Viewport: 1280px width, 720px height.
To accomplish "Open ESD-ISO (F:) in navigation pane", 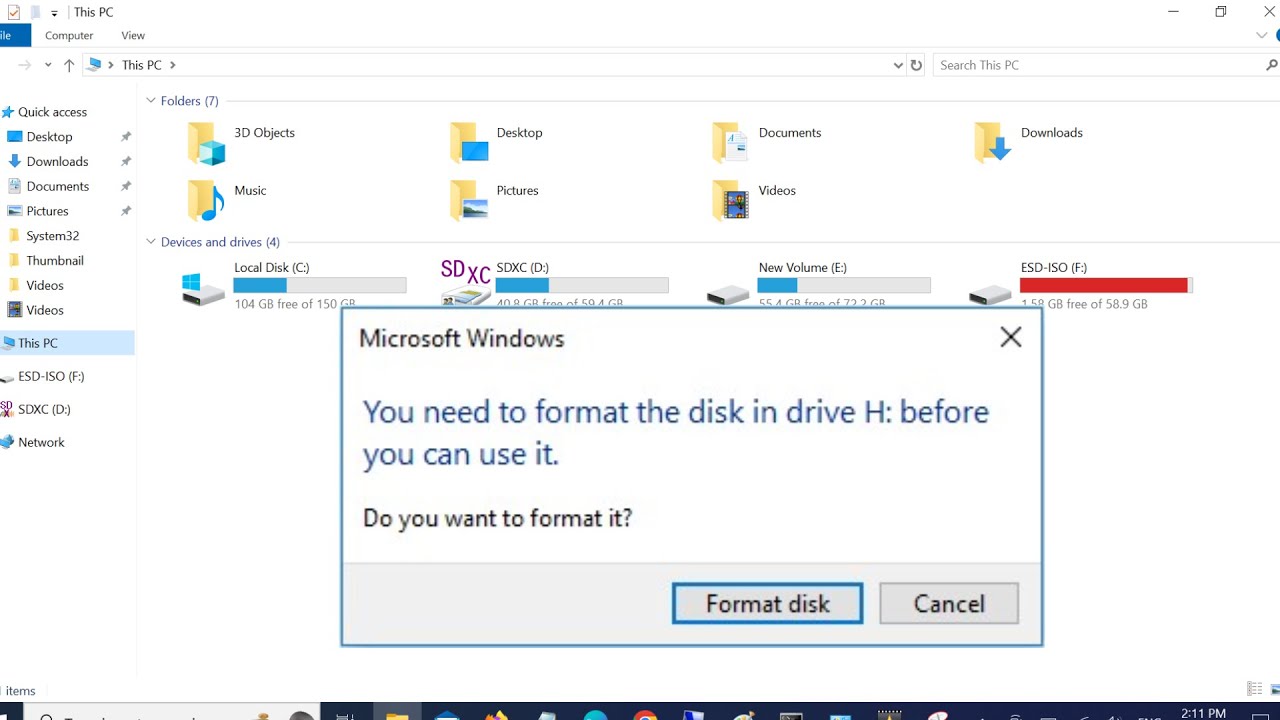I will (51, 376).
